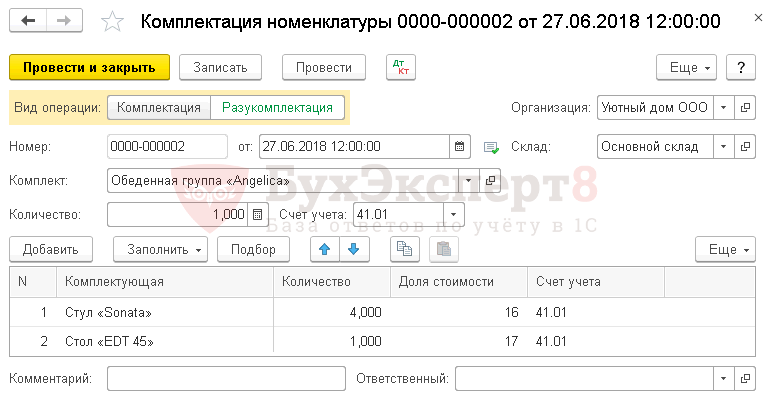Click the Количество field with 1,000
The height and width of the screenshot is (398, 767).
(x=178, y=214)
